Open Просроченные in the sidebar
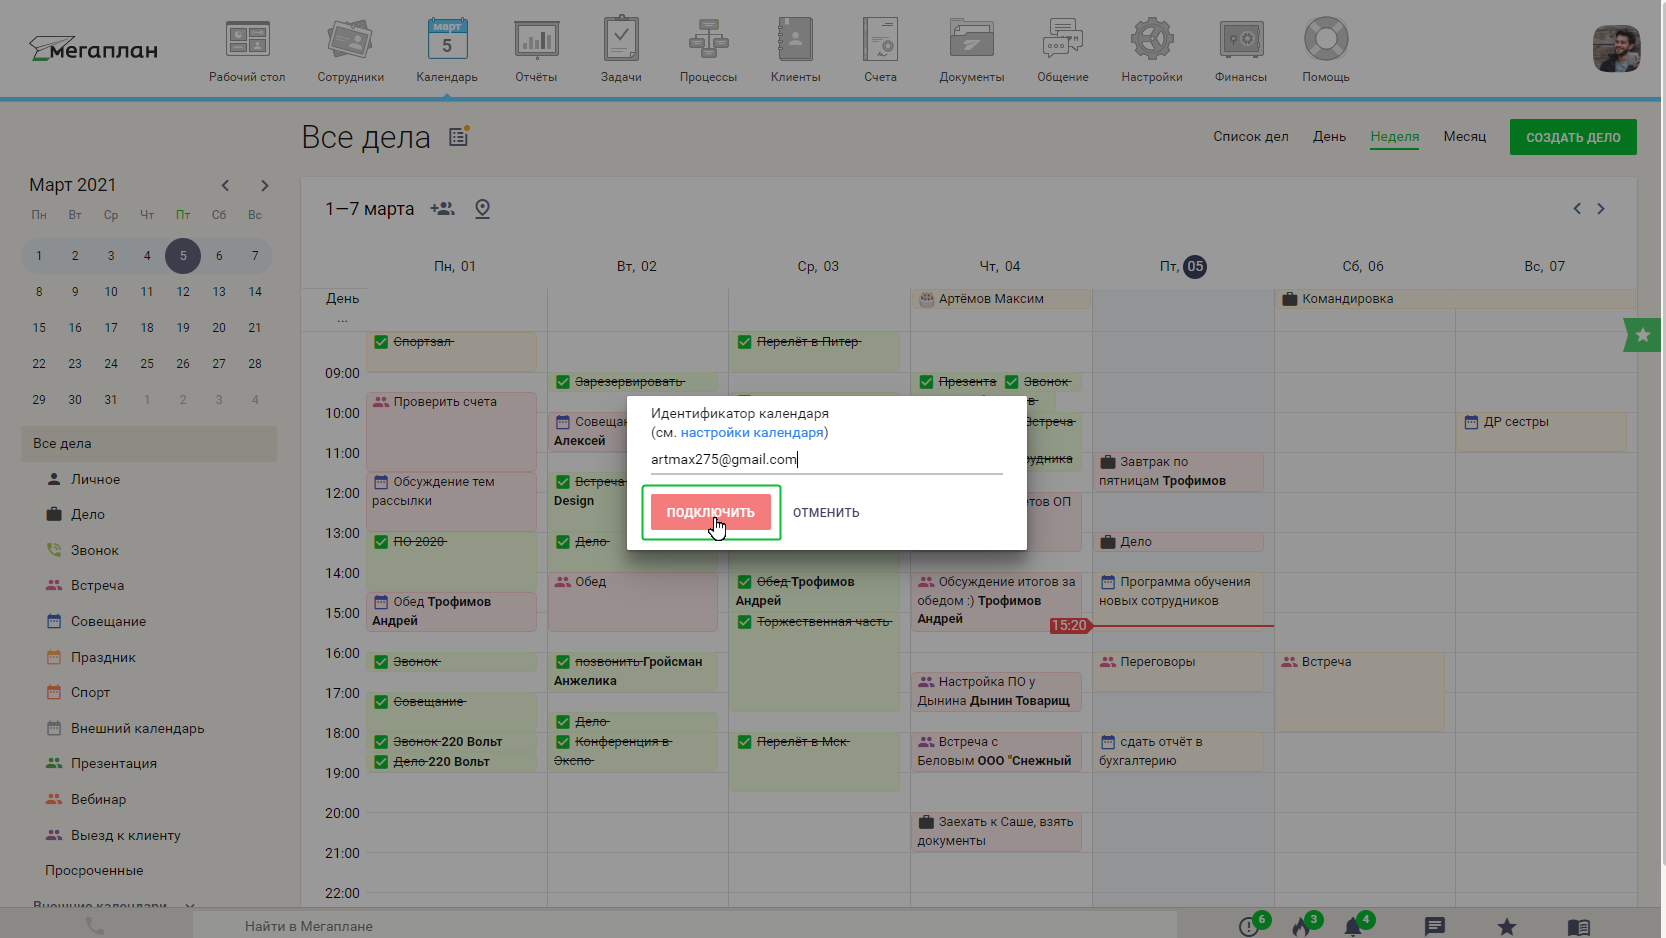Viewport: 1666px width, 938px height. (94, 870)
